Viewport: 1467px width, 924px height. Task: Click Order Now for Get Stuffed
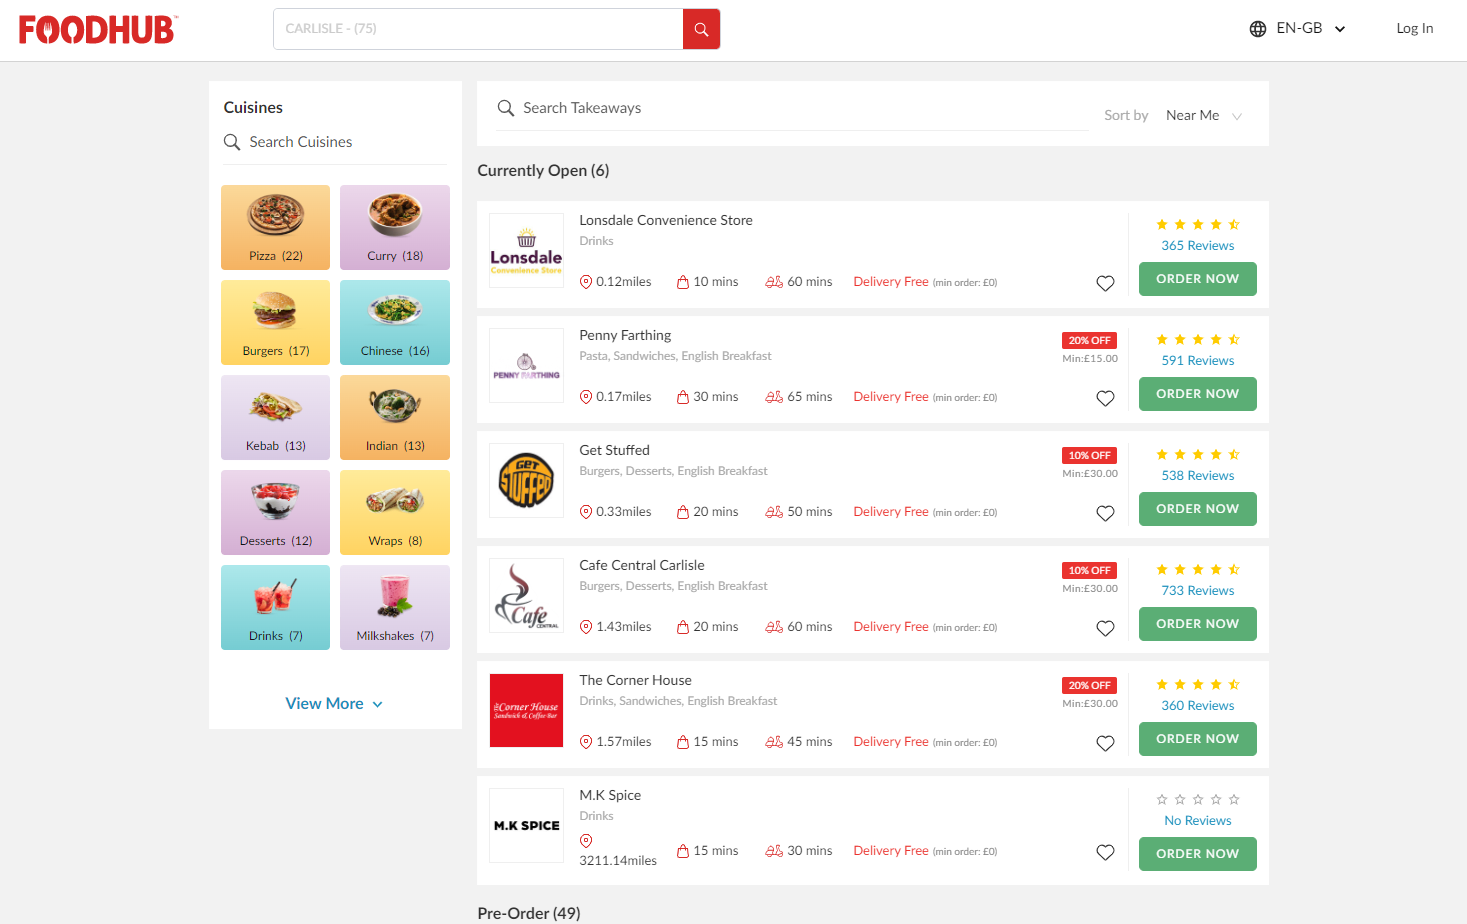coord(1197,509)
